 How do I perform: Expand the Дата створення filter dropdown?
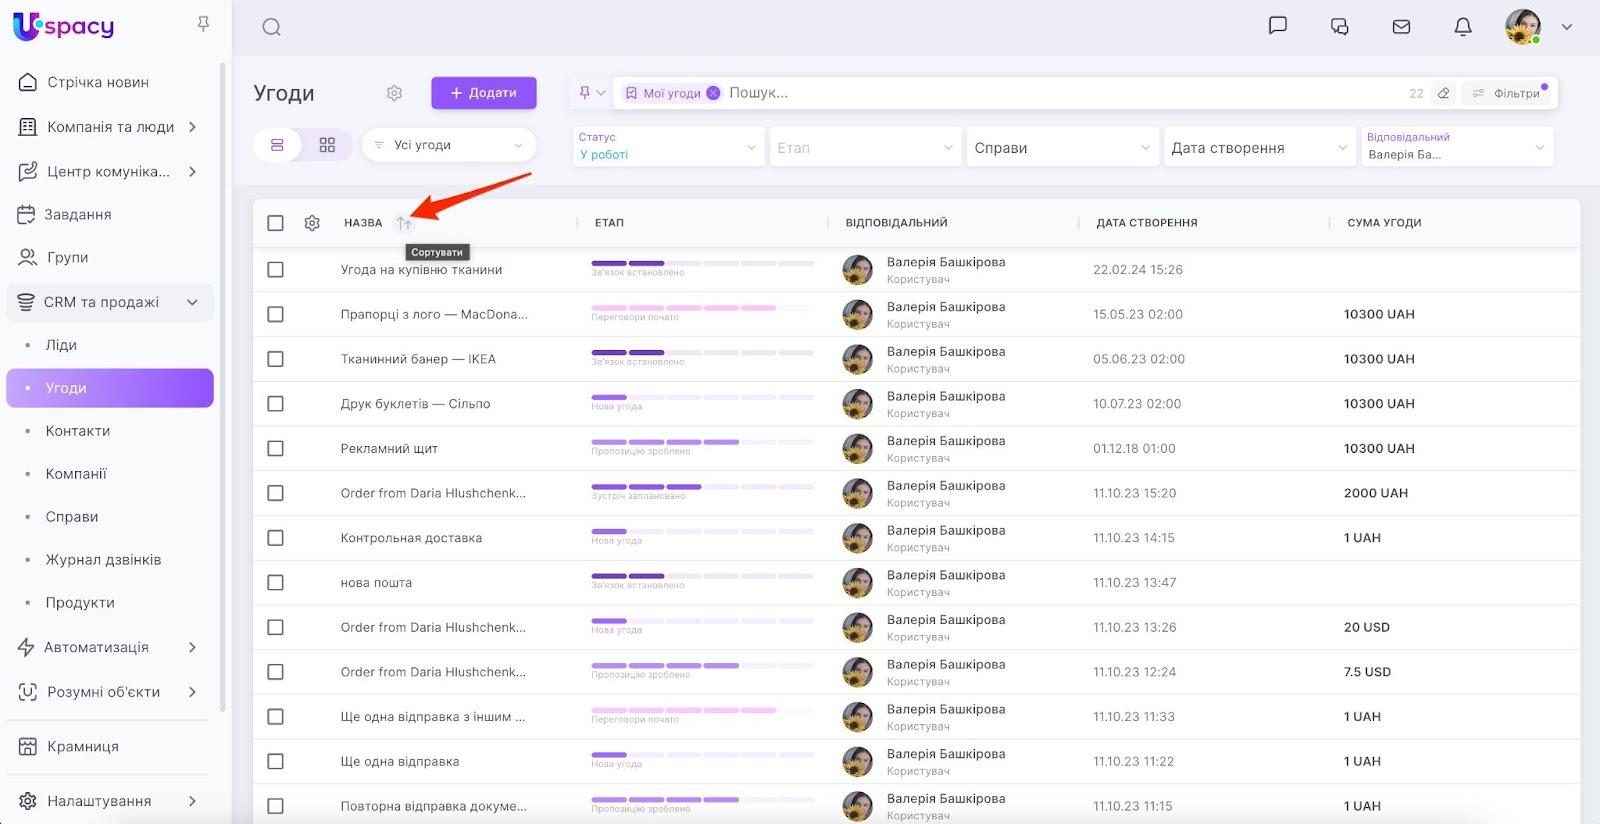1258,147
